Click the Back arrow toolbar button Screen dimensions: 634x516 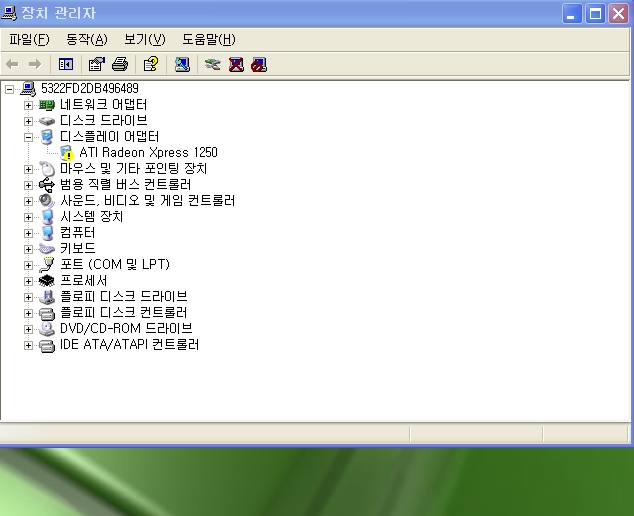pos(12,64)
